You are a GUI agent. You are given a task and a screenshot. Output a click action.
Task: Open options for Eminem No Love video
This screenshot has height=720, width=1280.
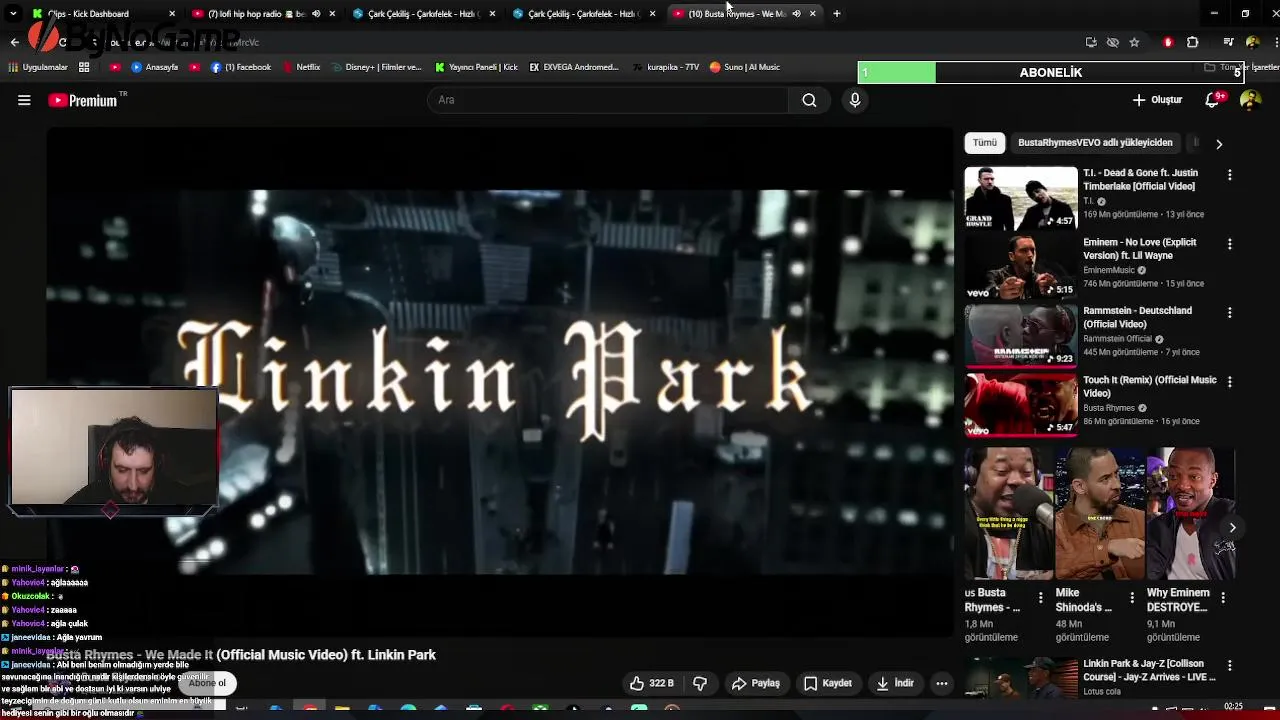(x=1229, y=243)
